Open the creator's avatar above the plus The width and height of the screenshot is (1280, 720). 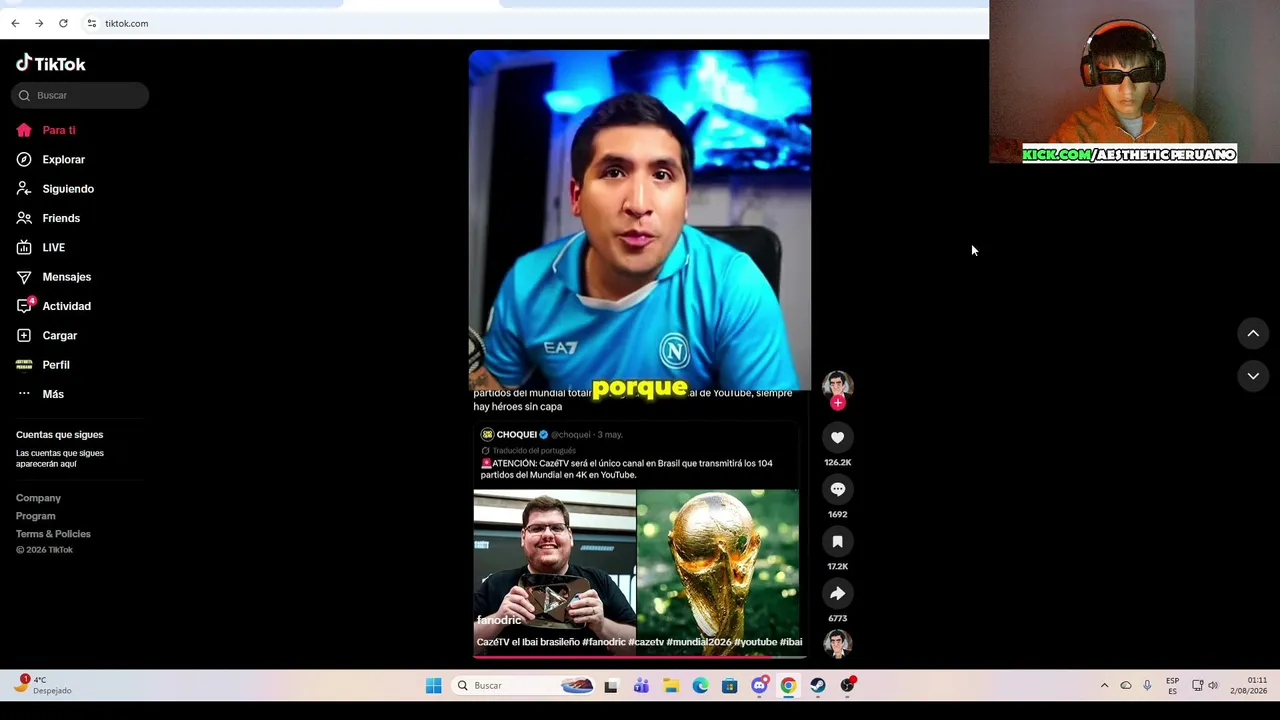click(838, 385)
